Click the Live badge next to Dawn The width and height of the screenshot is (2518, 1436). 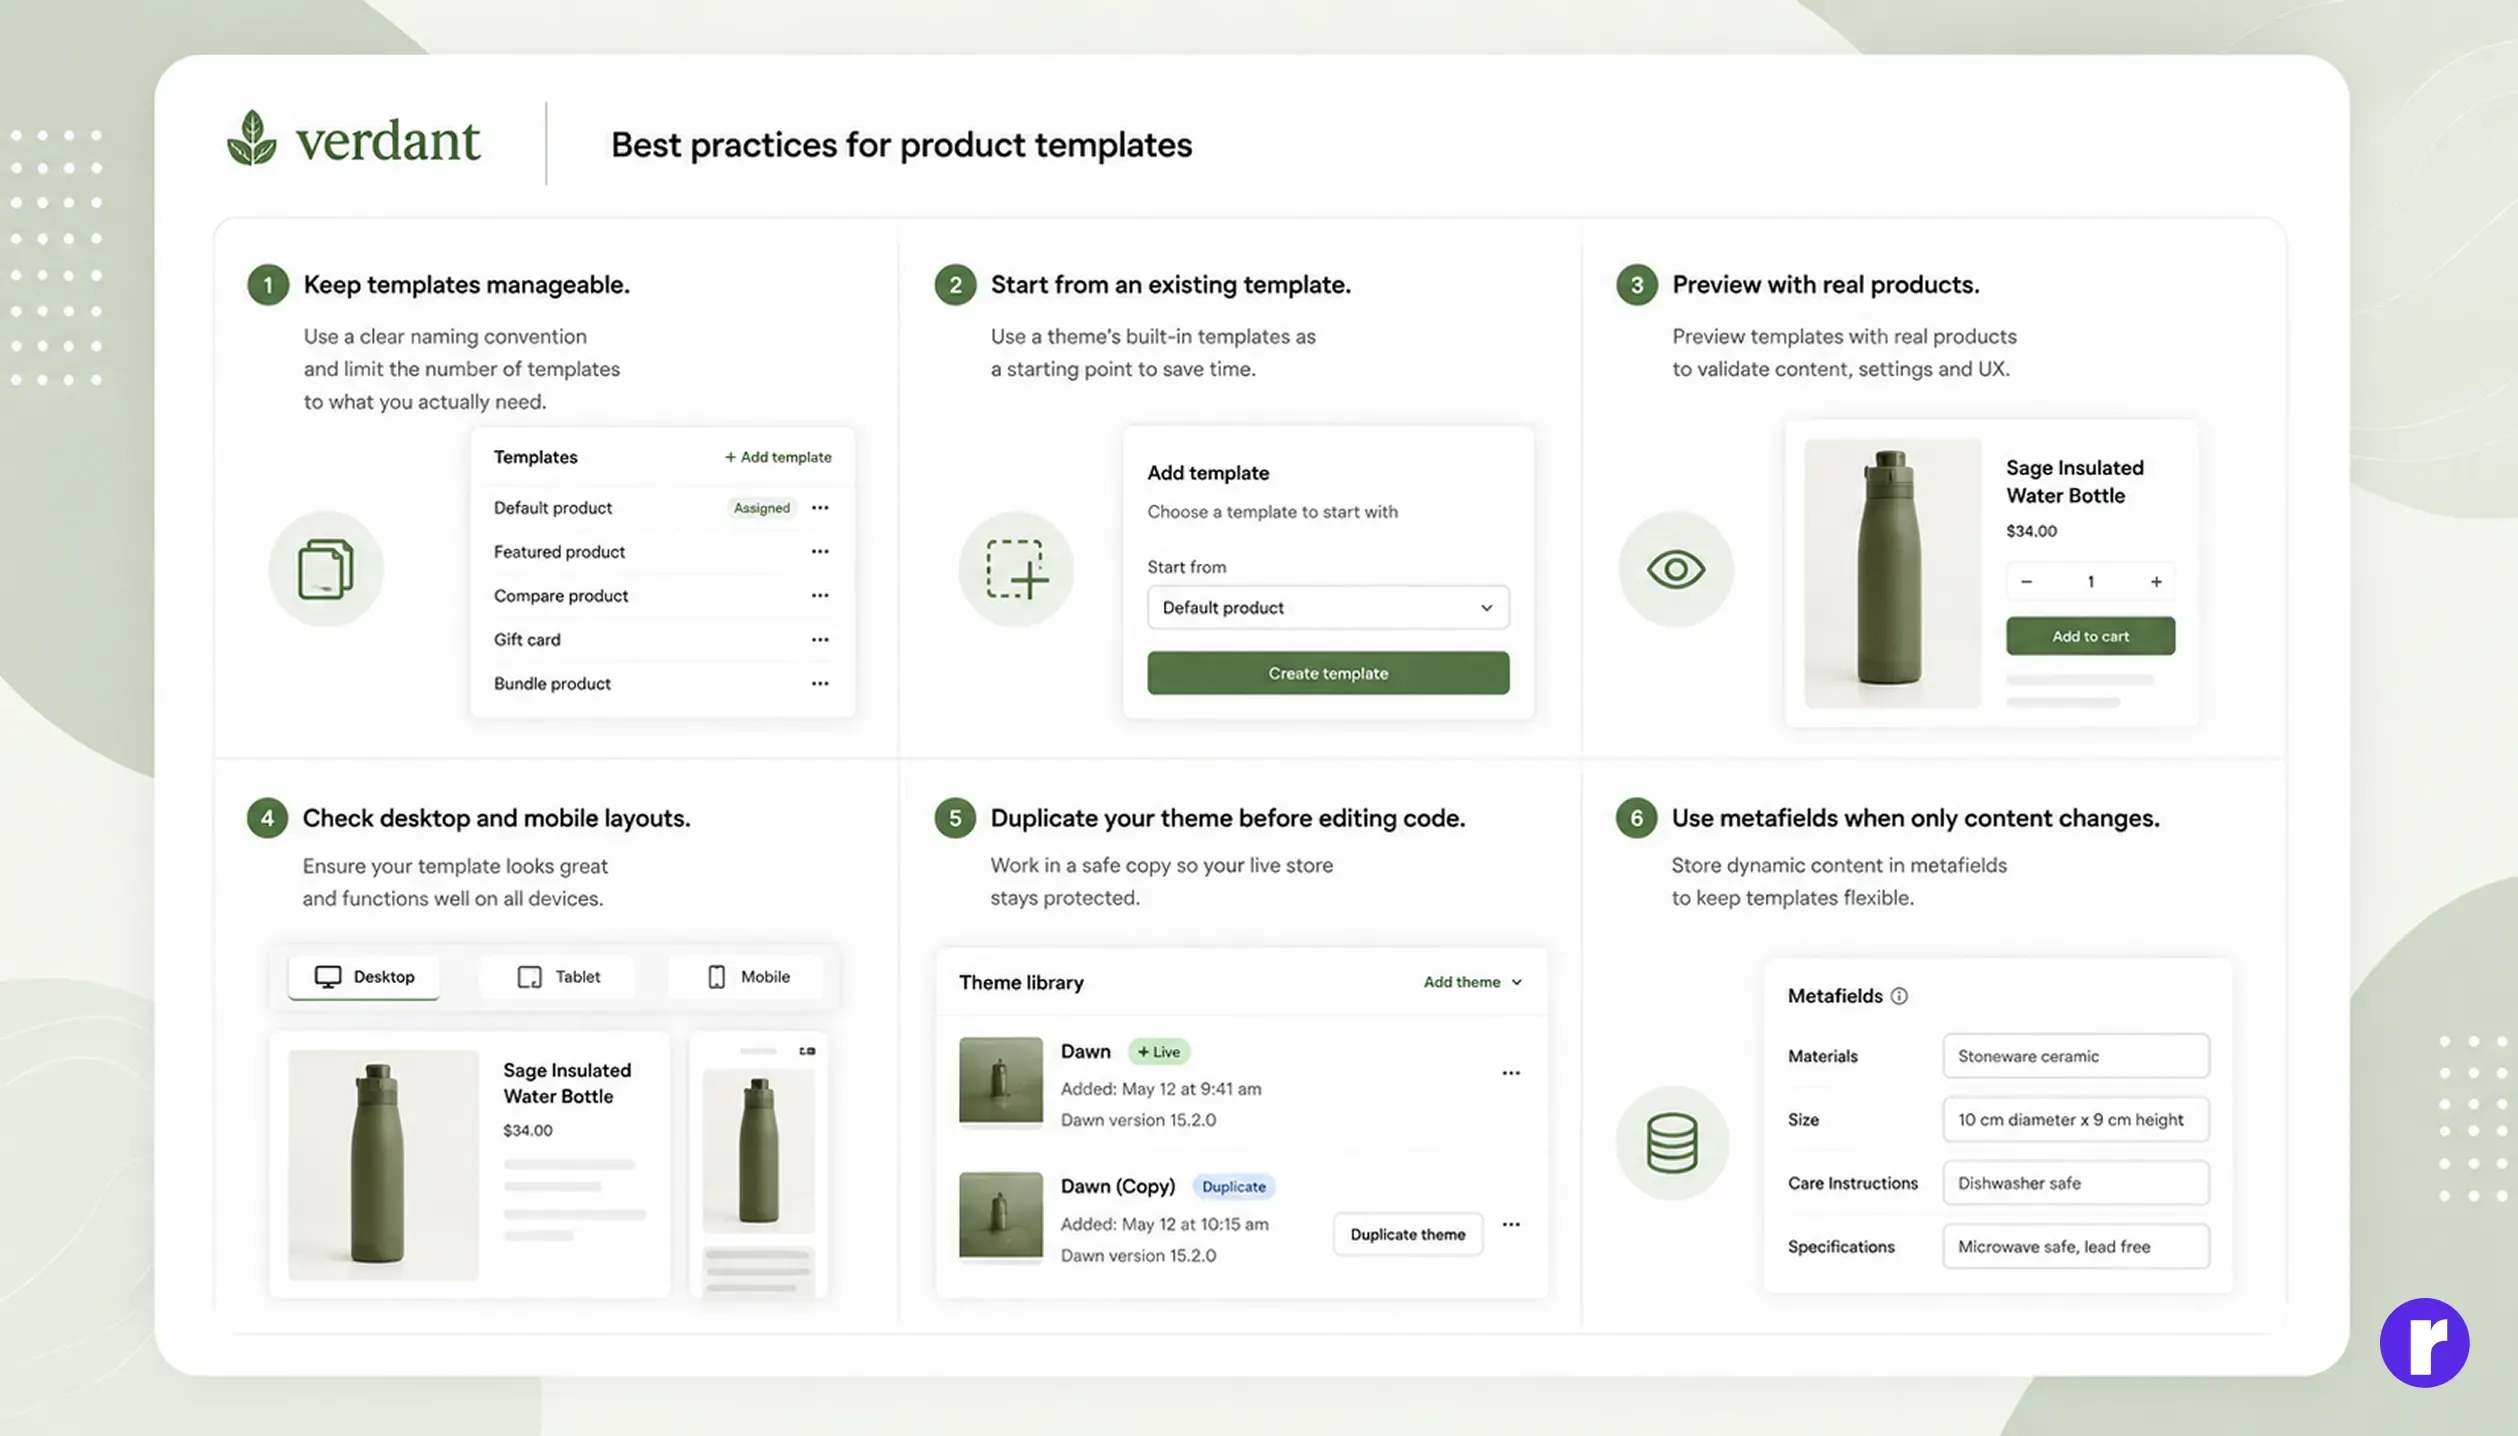pos(1159,1052)
